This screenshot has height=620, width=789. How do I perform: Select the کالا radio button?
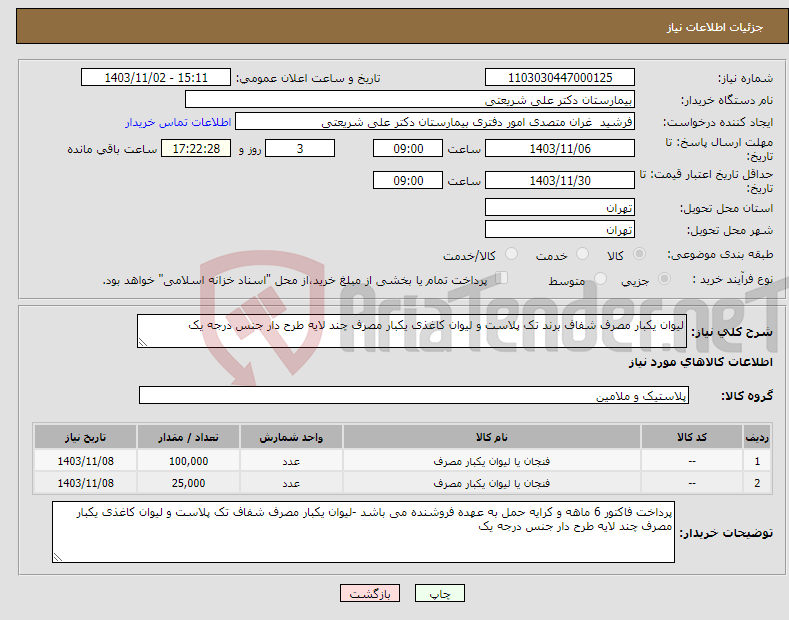[x=639, y=254]
